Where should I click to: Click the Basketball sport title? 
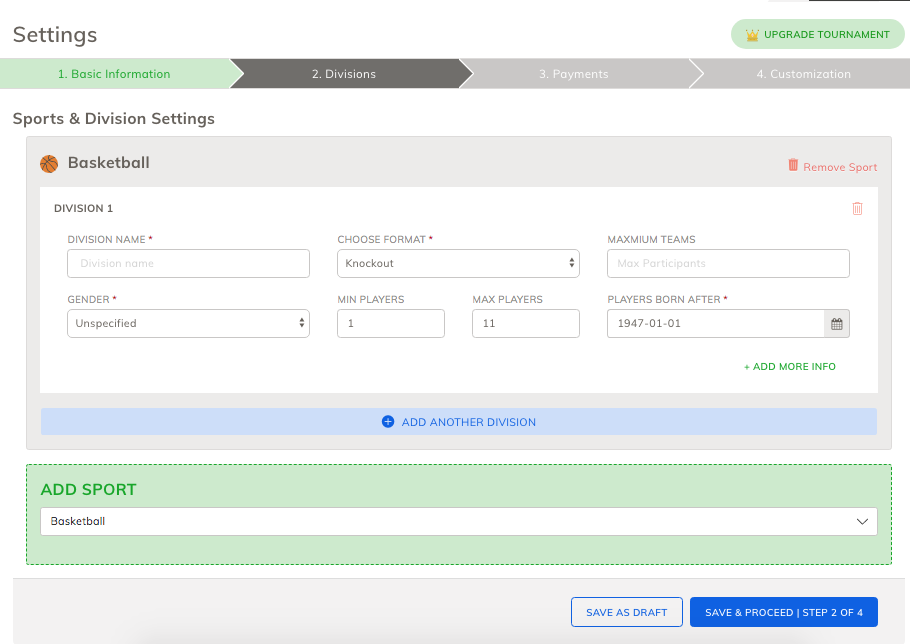pos(109,162)
